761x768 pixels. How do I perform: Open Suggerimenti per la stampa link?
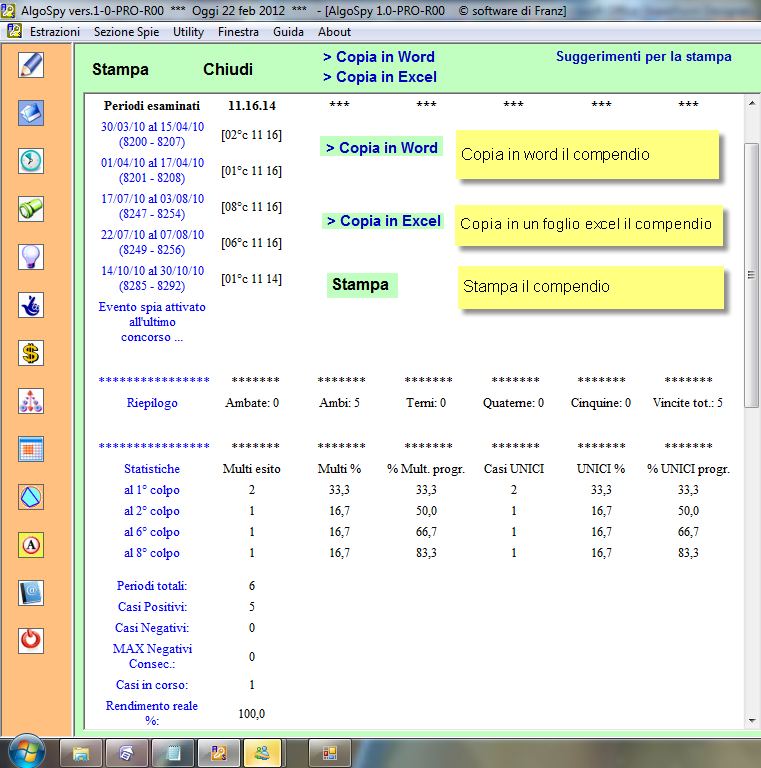tap(643, 56)
